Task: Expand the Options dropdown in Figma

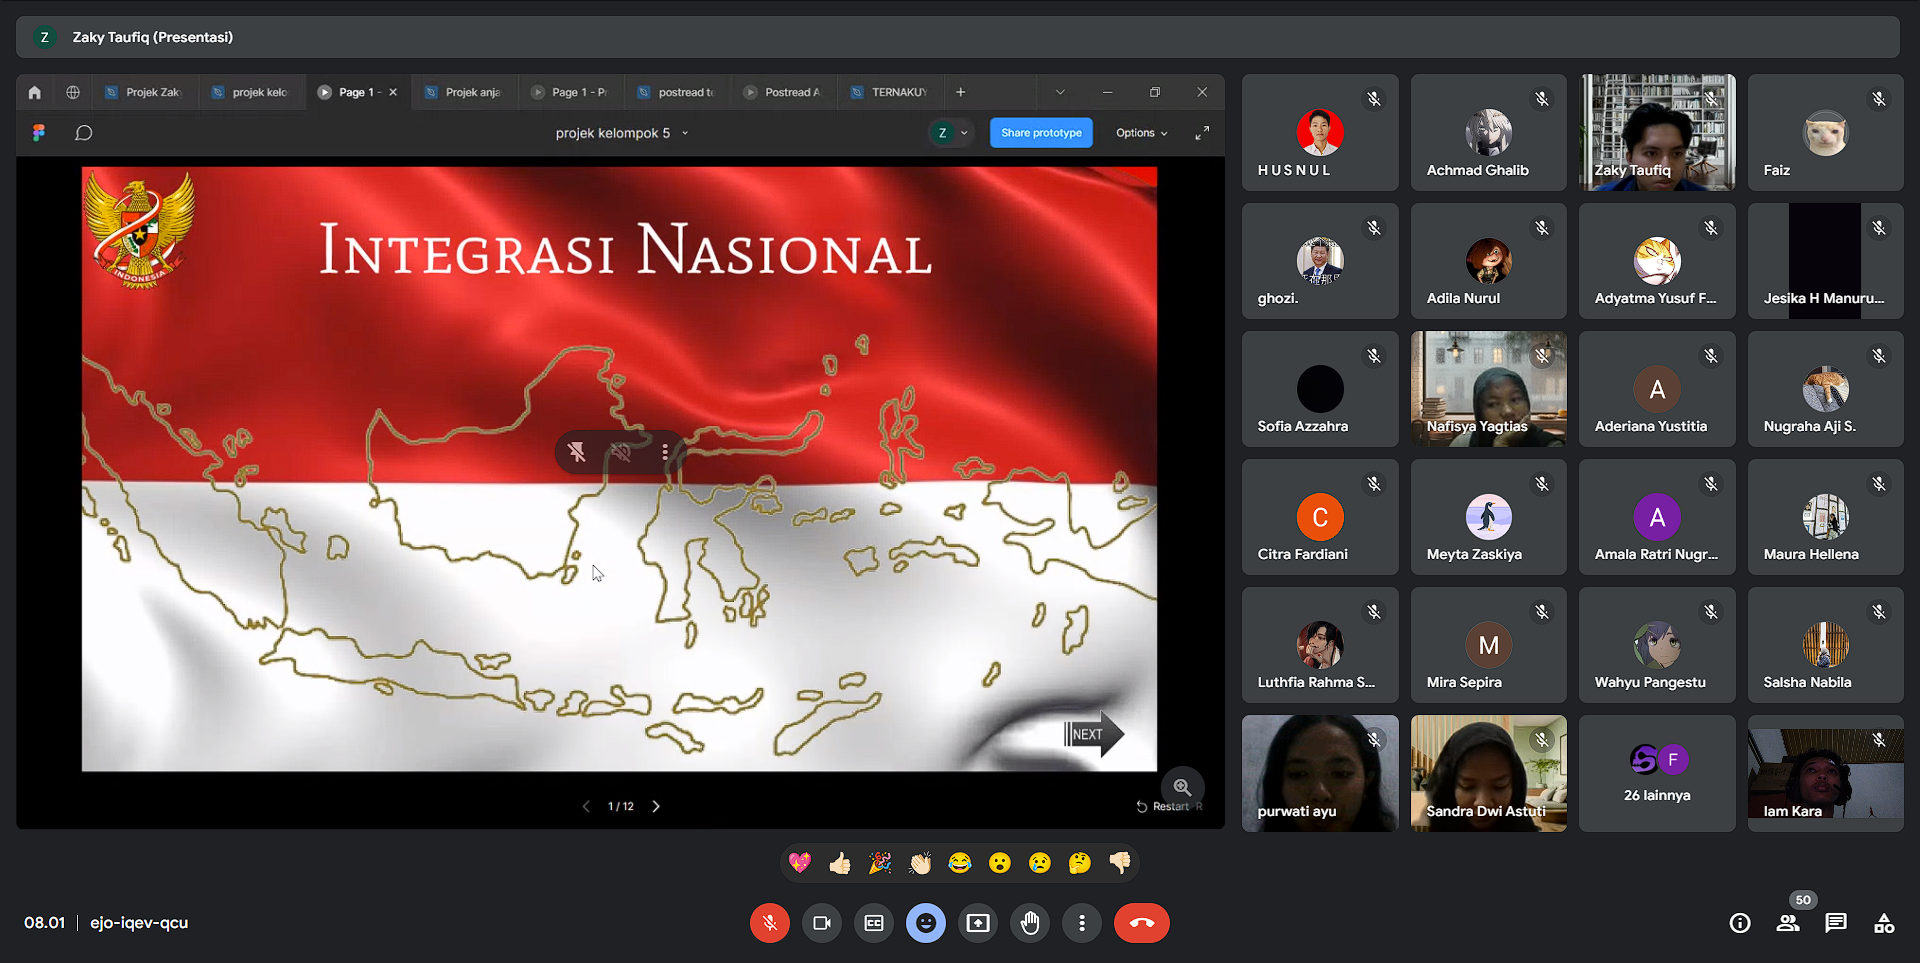Action: [1141, 133]
